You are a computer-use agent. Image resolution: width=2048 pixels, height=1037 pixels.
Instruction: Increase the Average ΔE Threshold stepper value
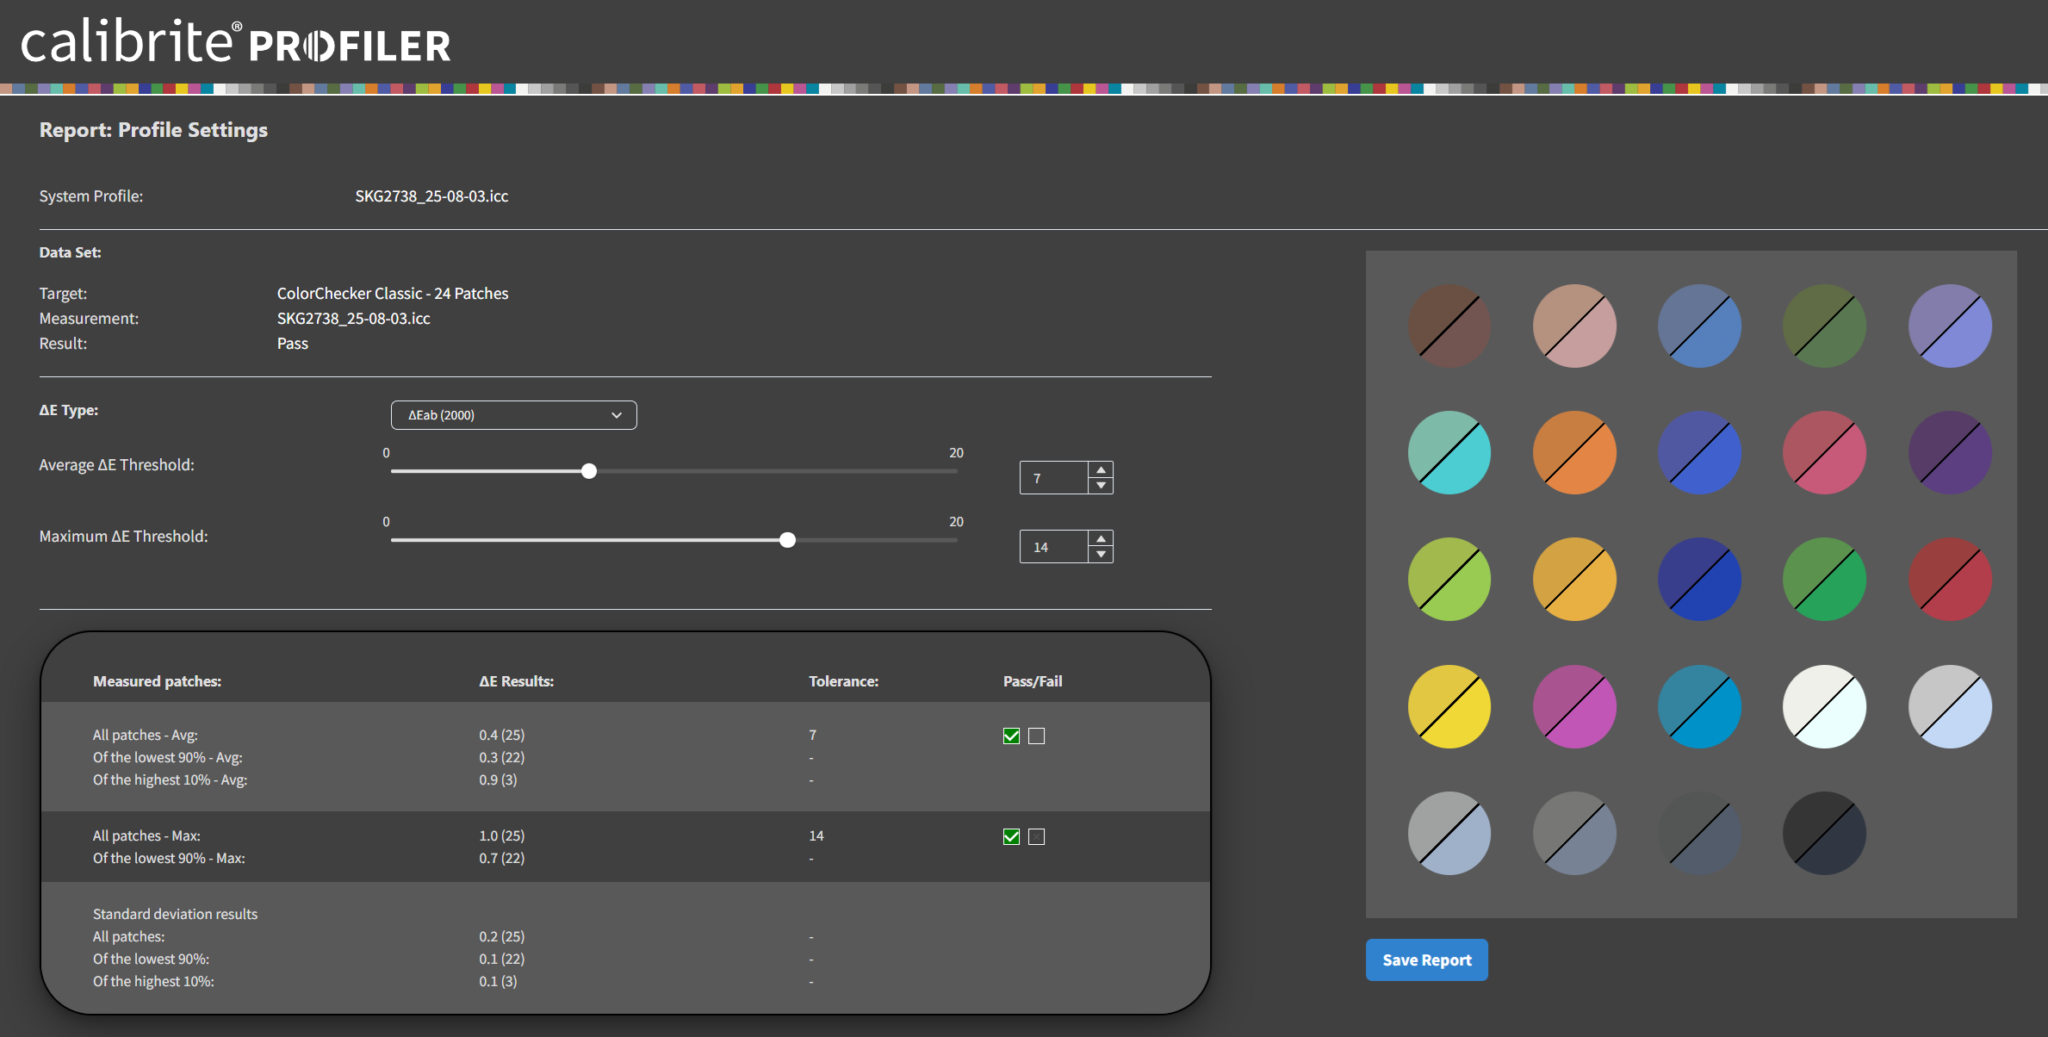[1101, 470]
